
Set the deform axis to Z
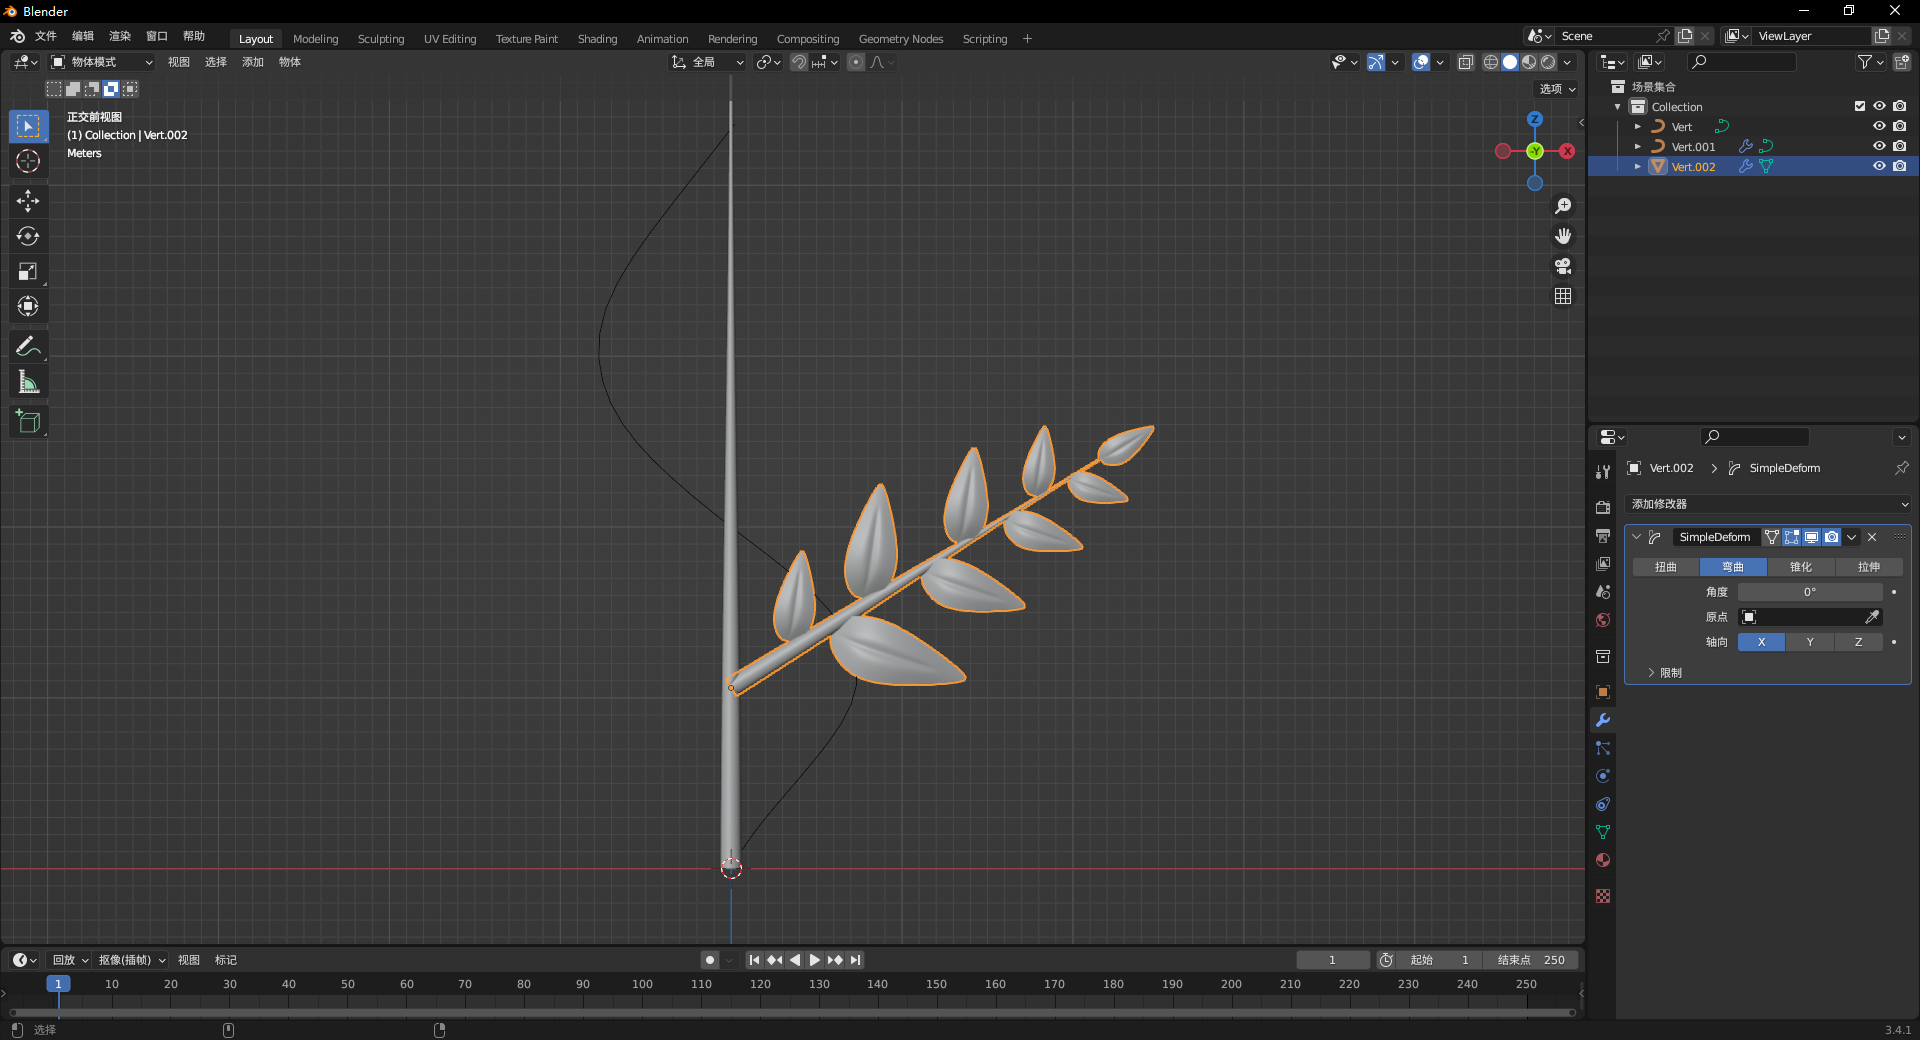[1858, 642]
